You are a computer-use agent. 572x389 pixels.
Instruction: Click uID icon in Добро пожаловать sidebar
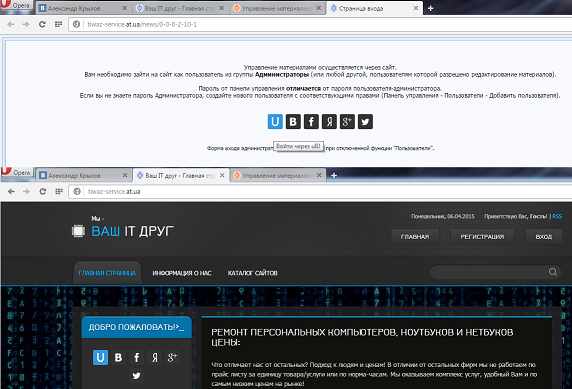tap(100, 357)
